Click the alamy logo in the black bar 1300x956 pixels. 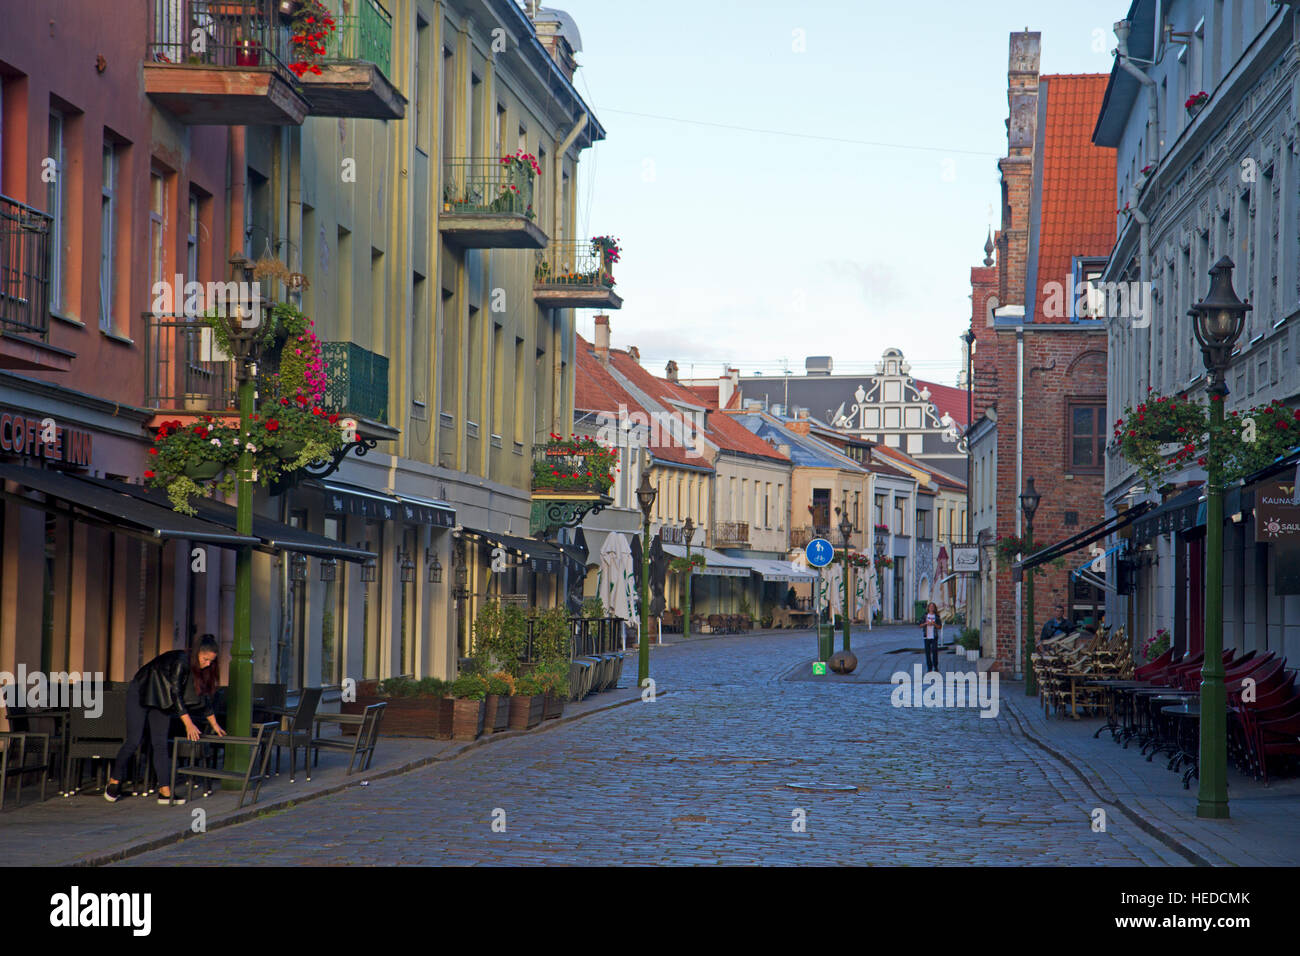[100, 911]
